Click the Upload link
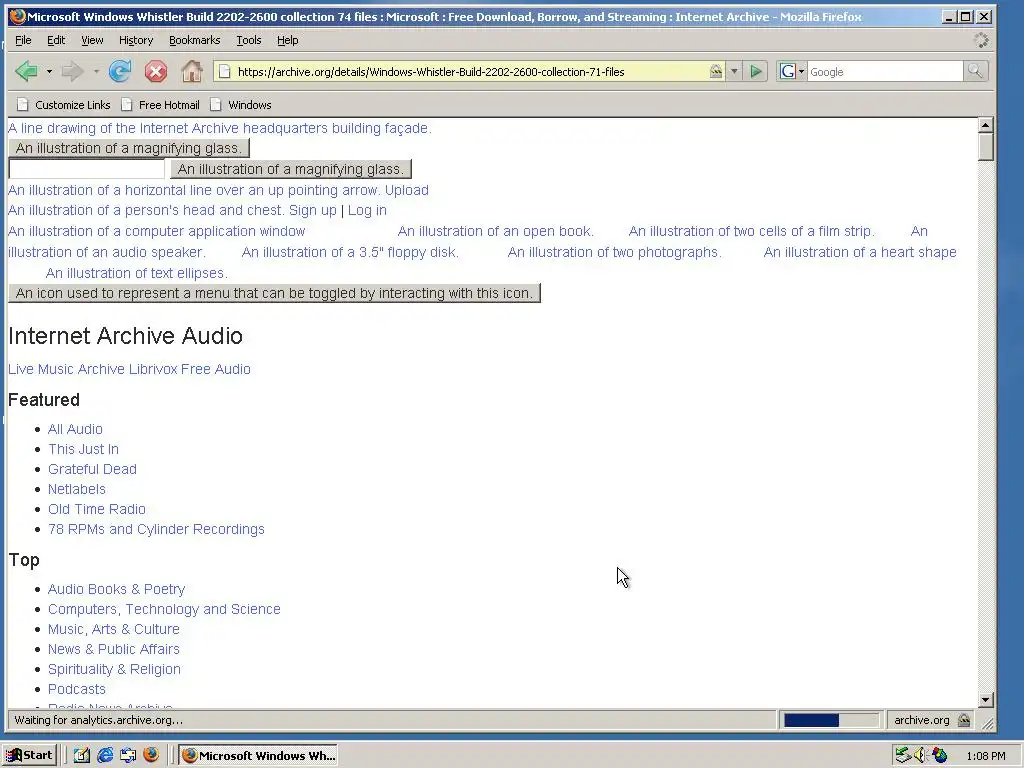This screenshot has height=768, width=1024. 407,190
